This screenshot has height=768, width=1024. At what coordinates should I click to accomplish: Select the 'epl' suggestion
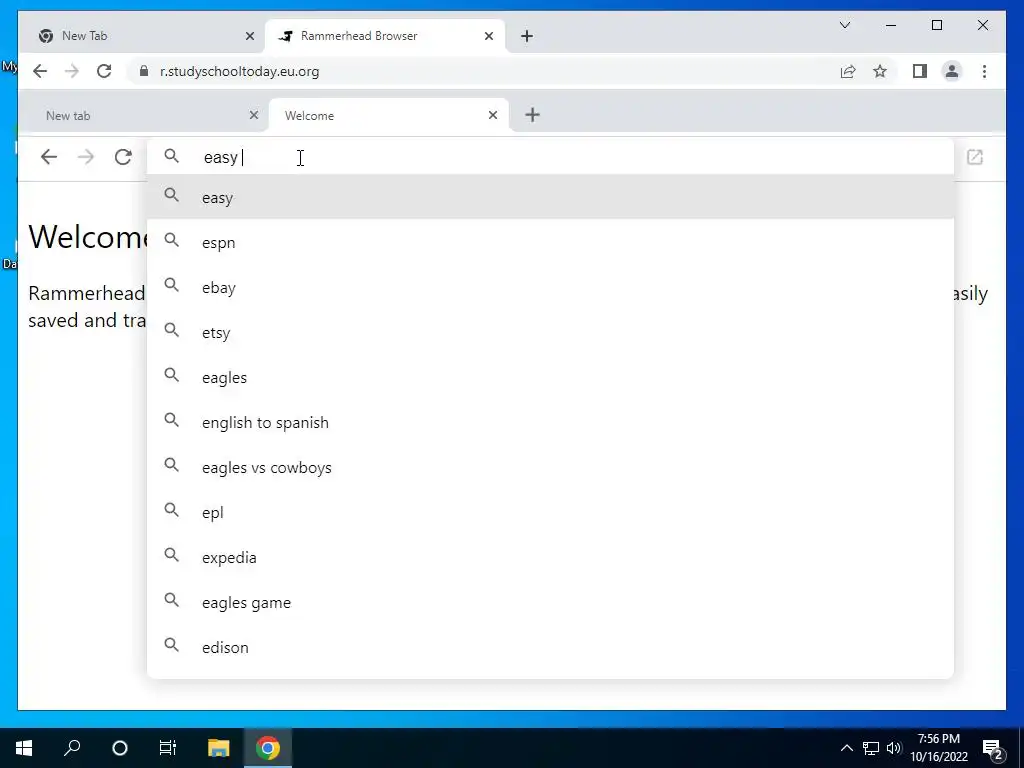(x=550, y=513)
